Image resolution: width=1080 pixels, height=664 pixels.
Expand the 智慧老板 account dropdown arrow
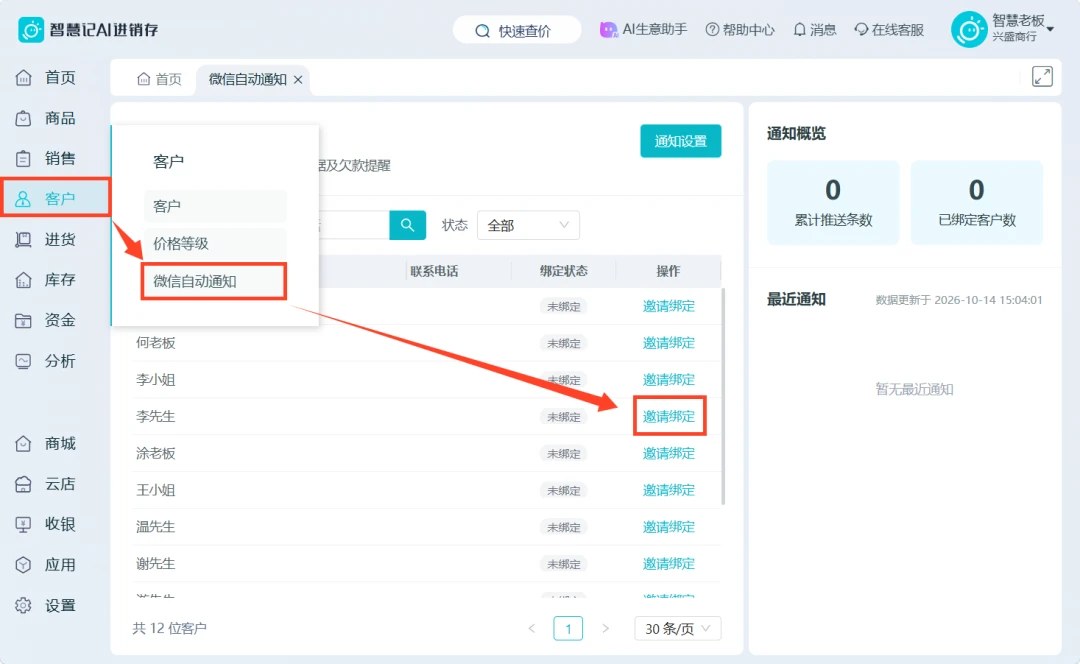point(1050,29)
